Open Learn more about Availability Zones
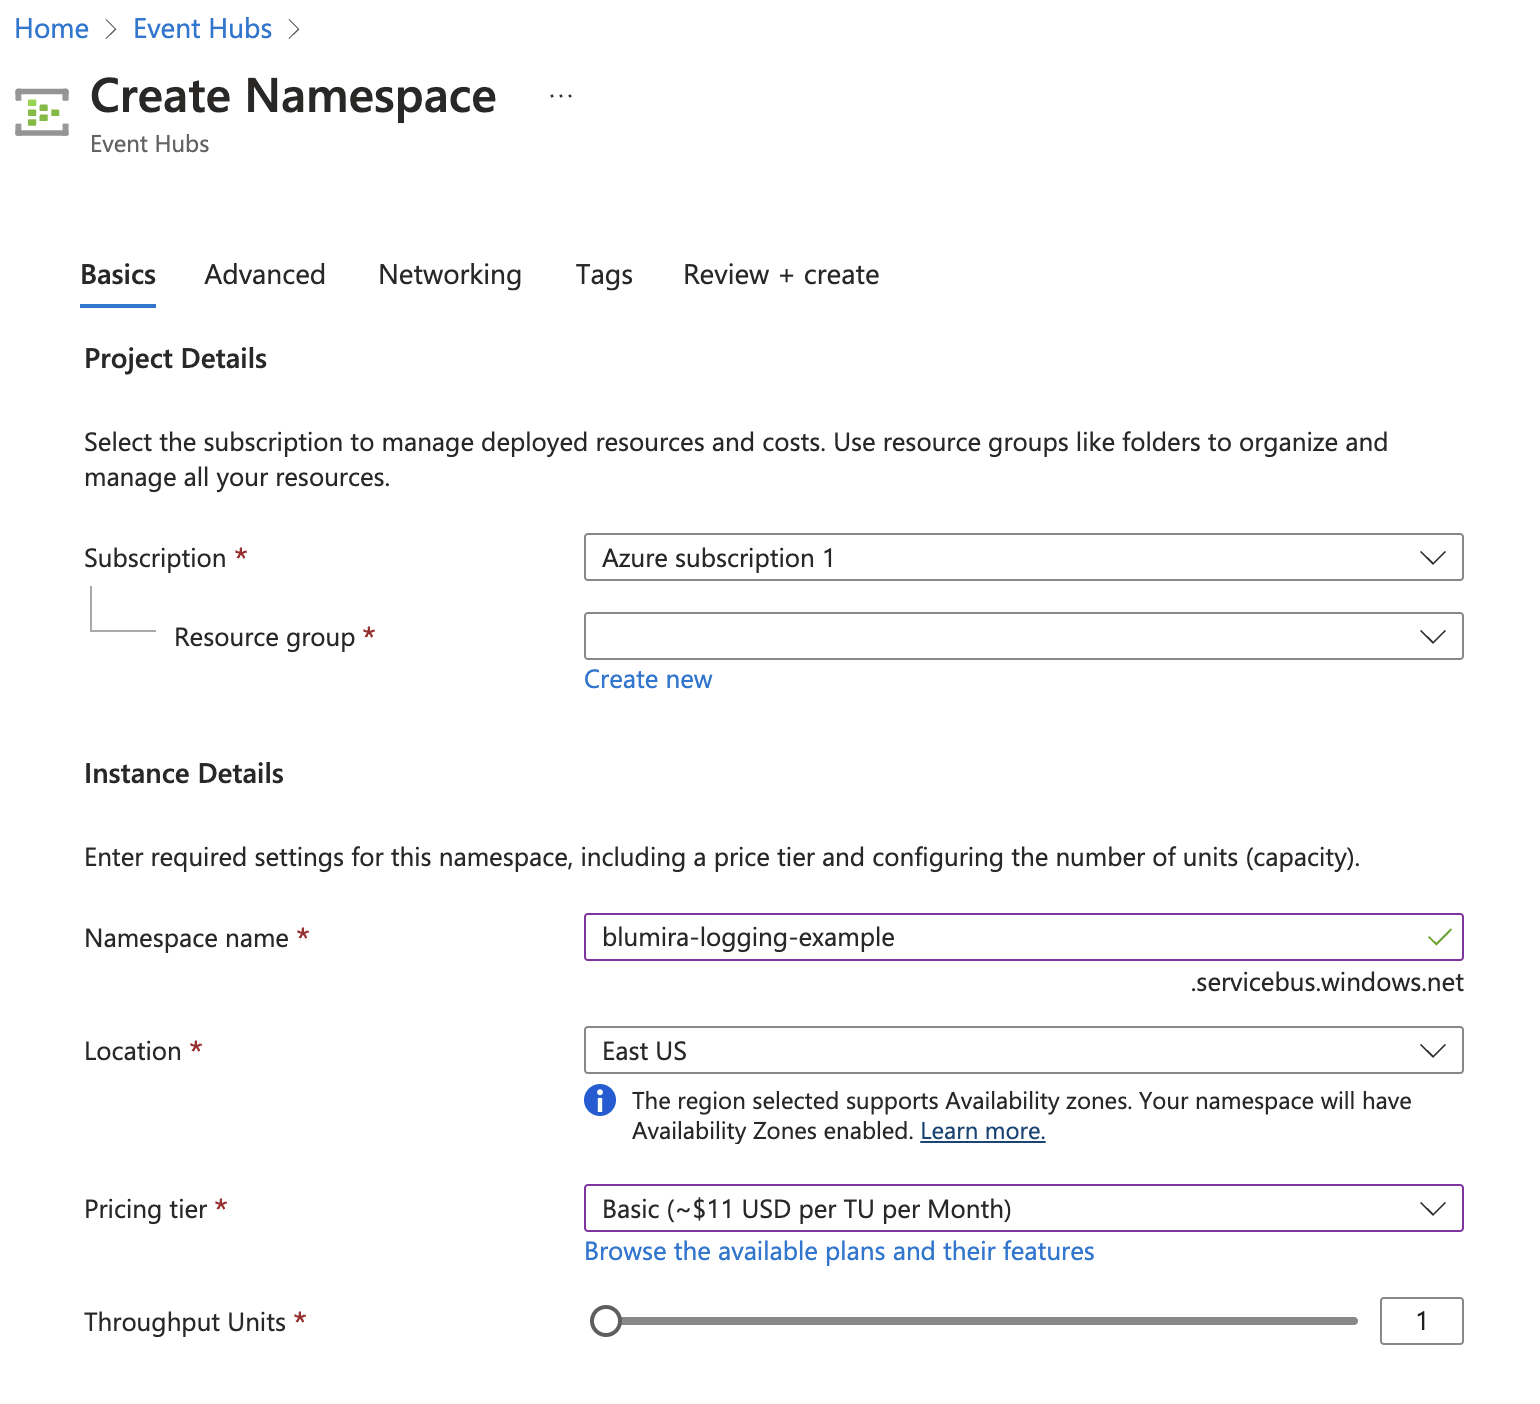1540x1404 pixels. point(982,1131)
